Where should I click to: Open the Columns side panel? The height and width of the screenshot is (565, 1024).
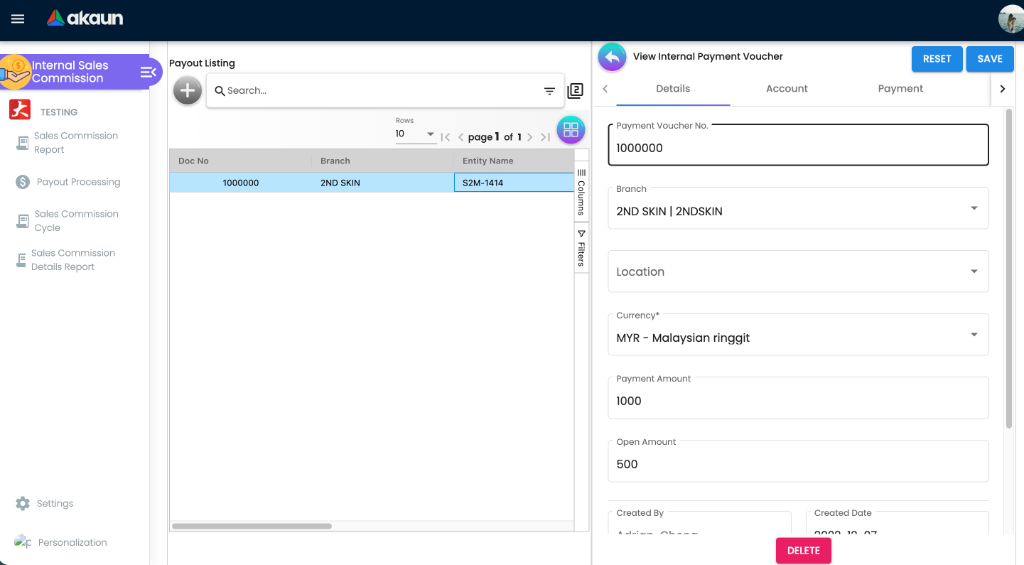click(x=581, y=192)
